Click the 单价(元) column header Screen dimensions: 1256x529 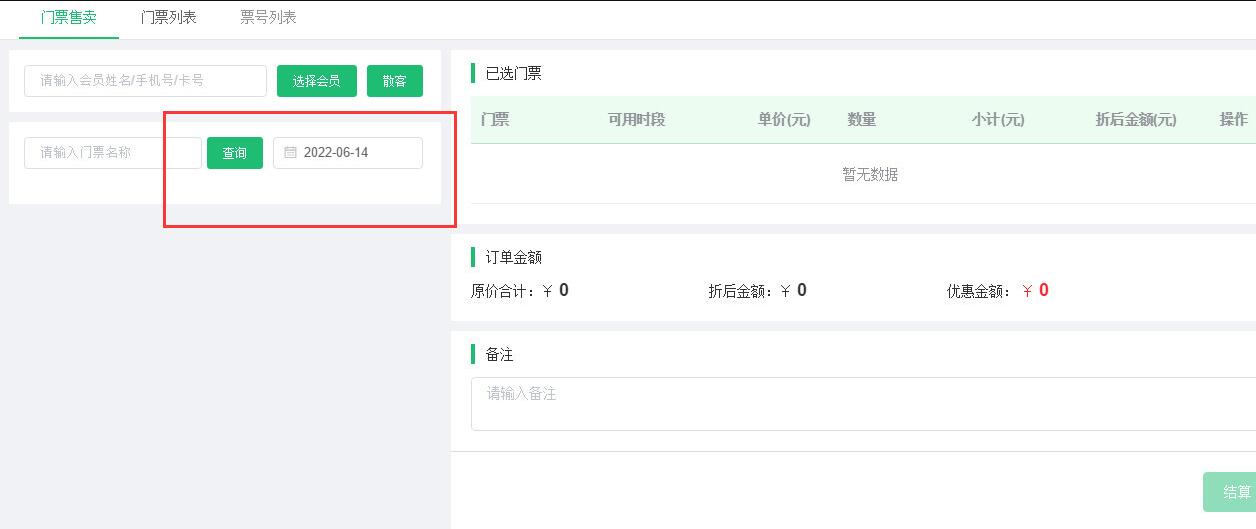coord(783,120)
